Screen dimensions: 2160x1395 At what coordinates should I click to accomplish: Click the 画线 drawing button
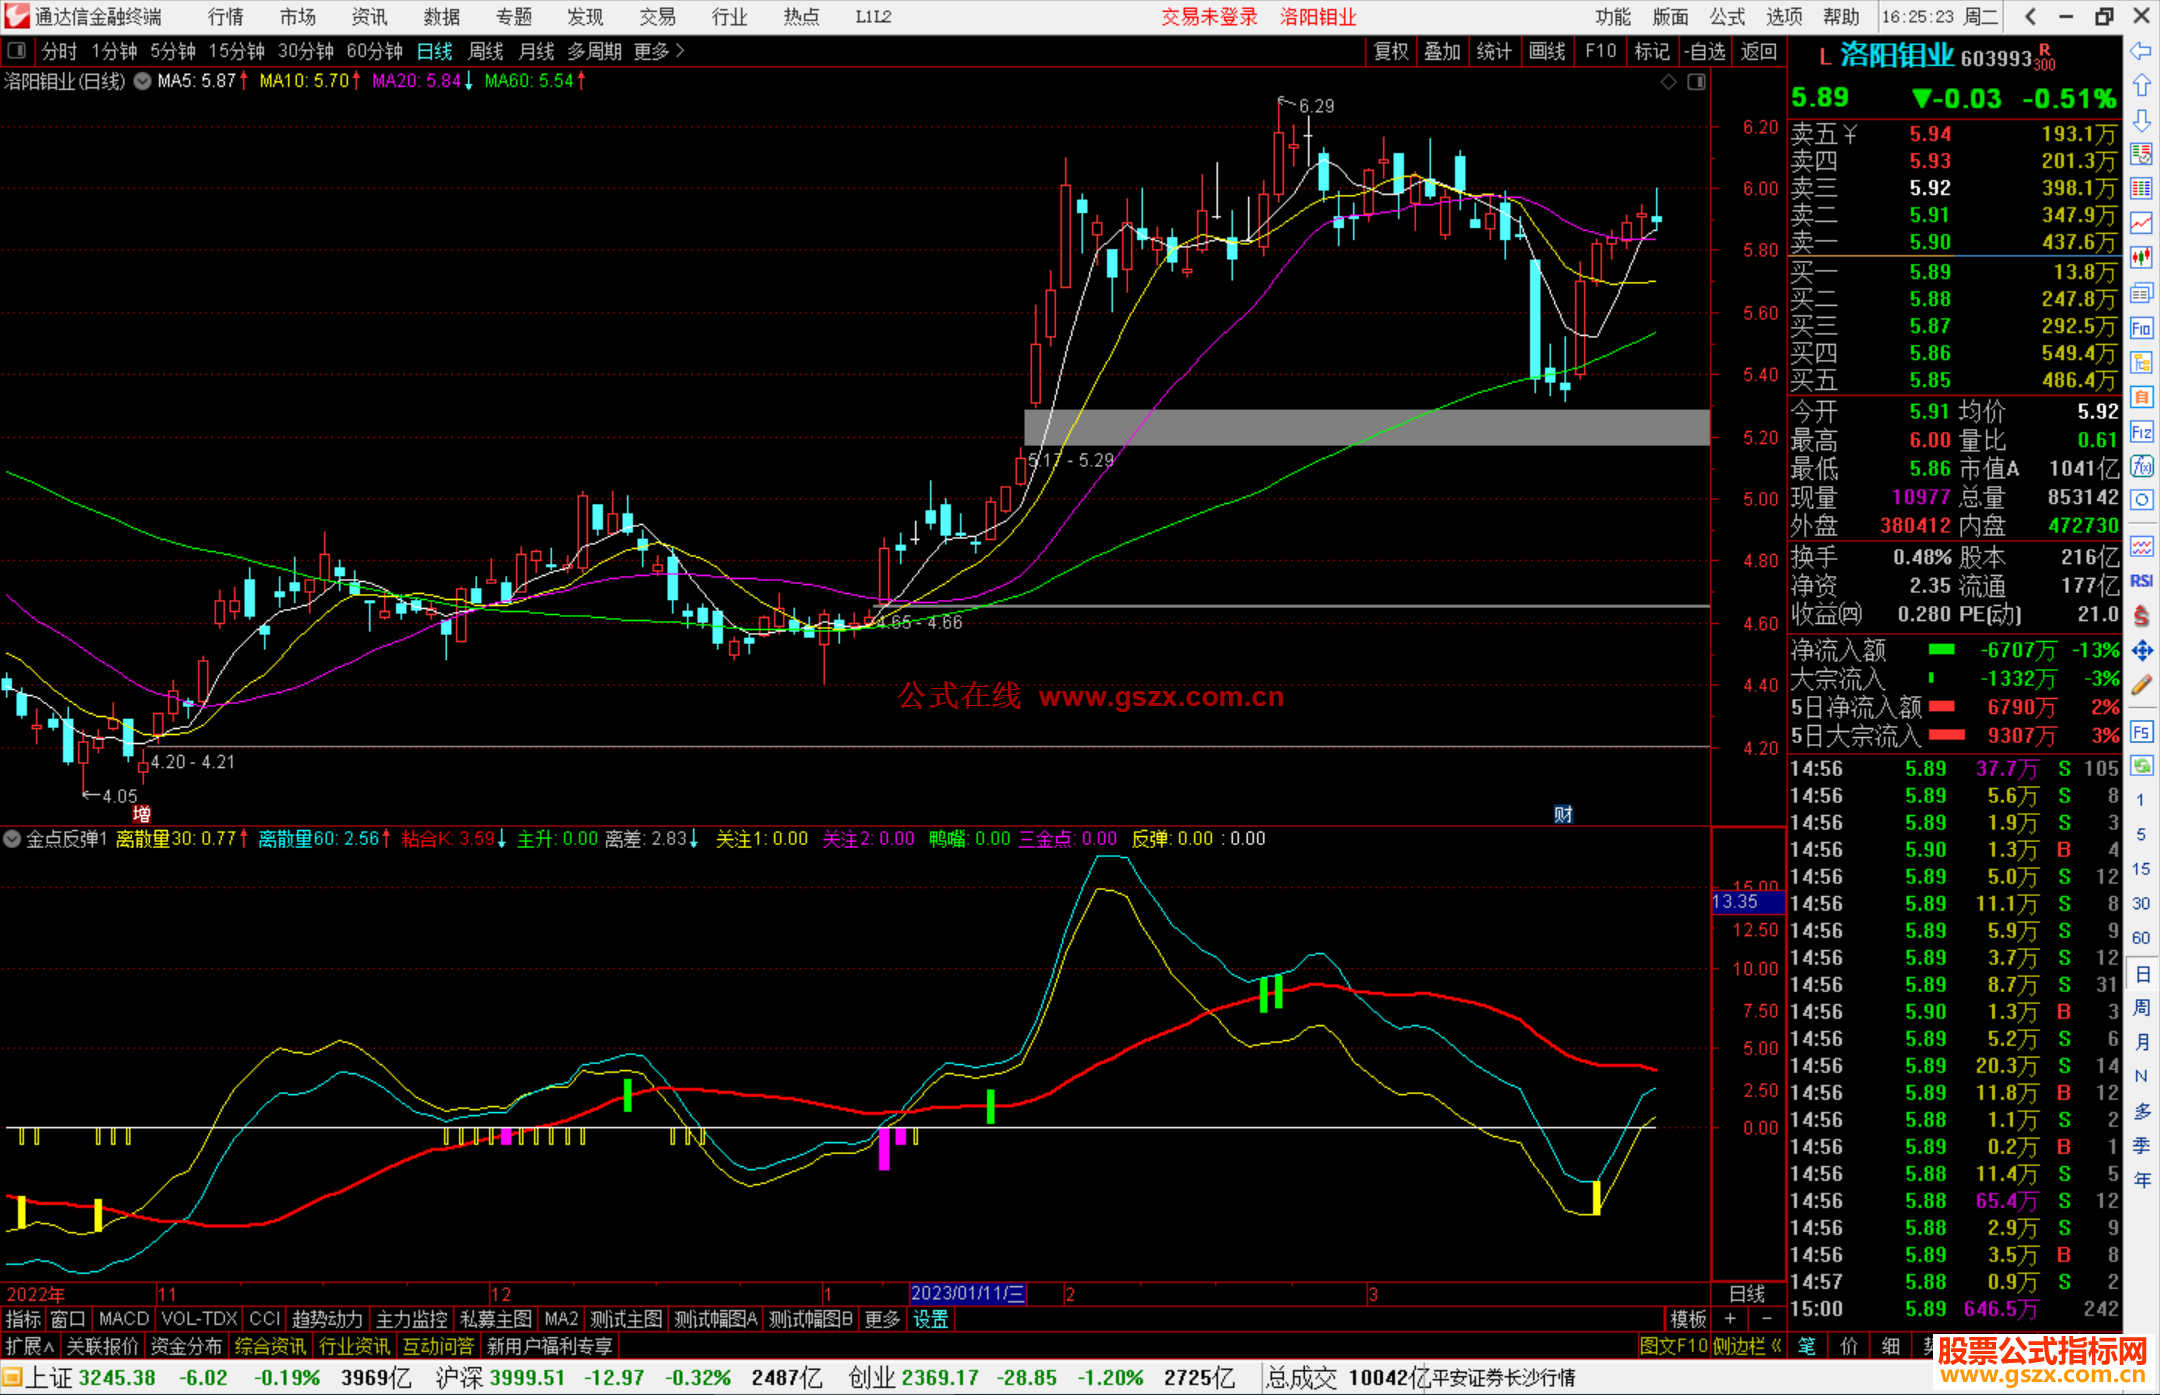pyautogui.click(x=1547, y=51)
